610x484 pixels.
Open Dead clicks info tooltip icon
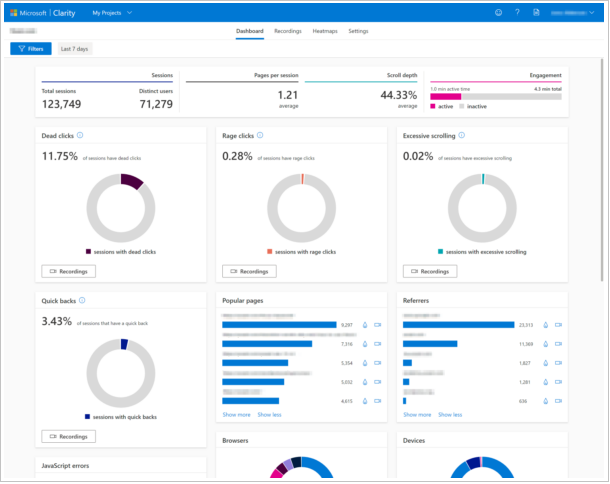click(x=80, y=135)
